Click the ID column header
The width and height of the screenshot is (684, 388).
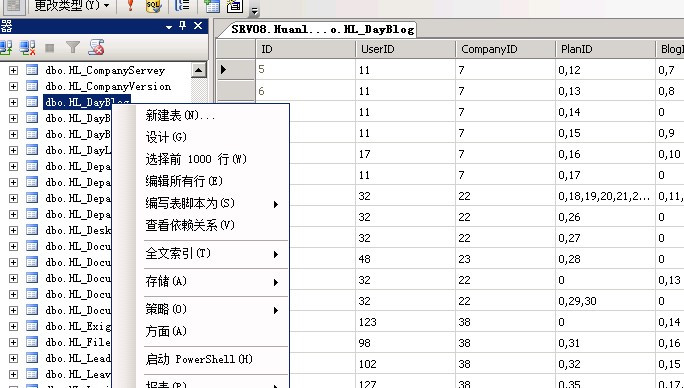(305, 49)
